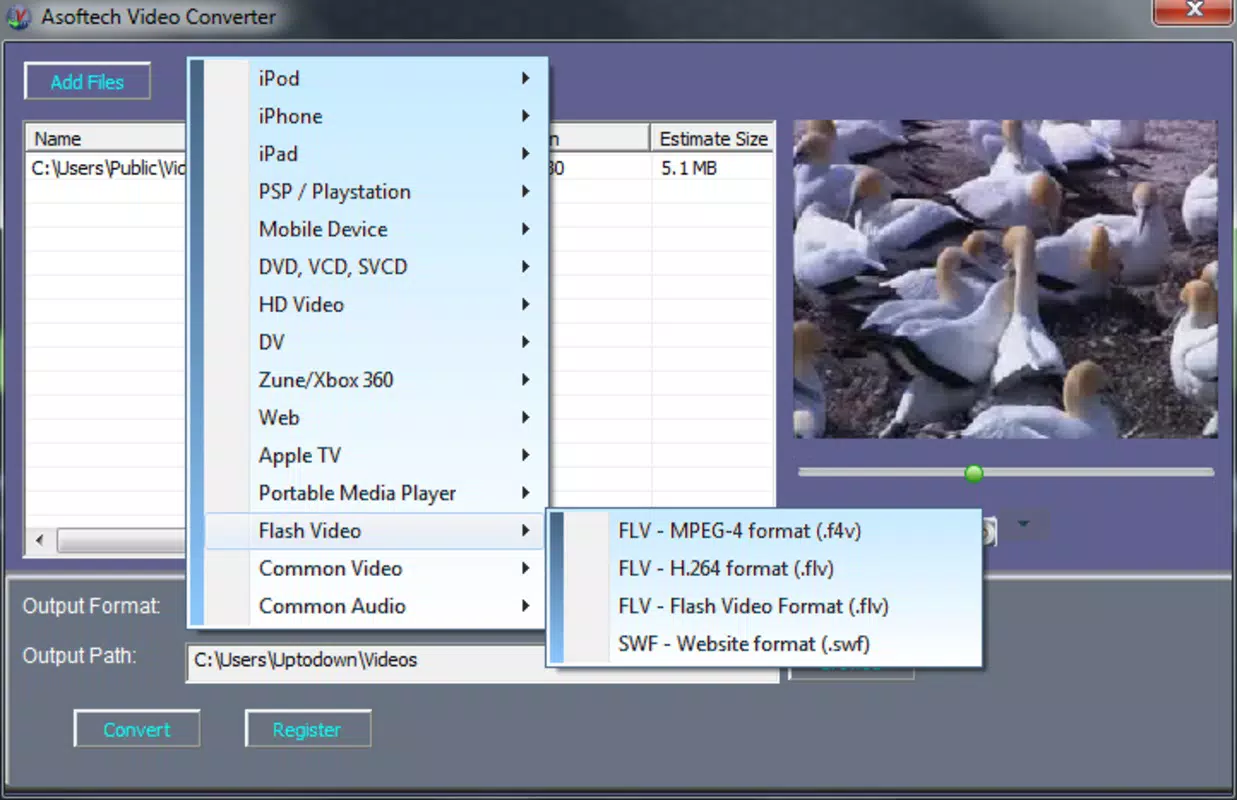Screen dimensions: 1237x800
Task: Click the Output Path field
Action: 482,661
